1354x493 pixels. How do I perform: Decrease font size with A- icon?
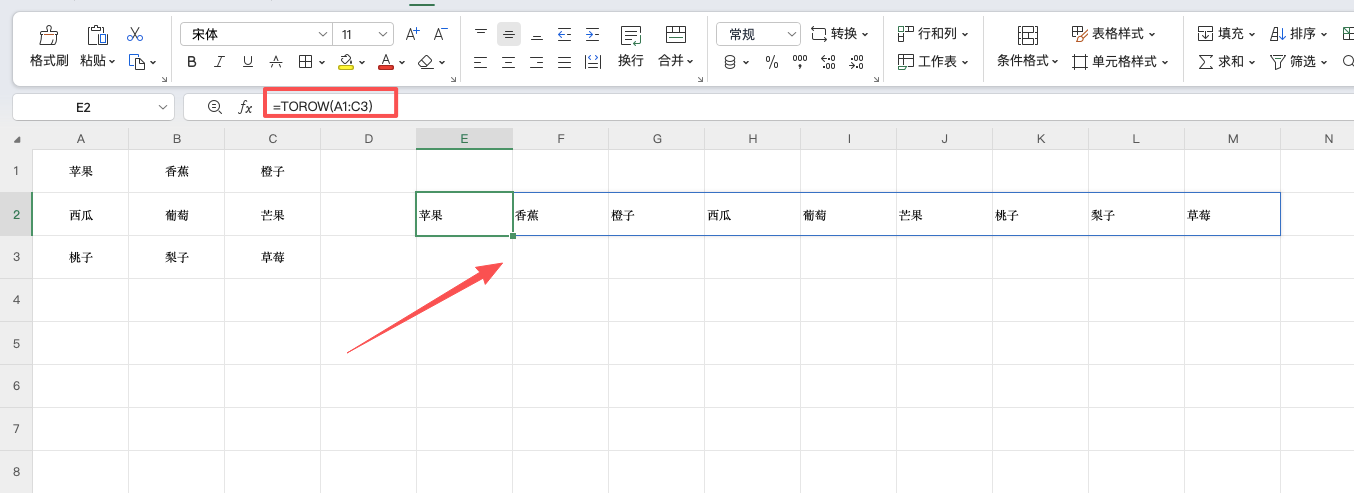tap(441, 35)
